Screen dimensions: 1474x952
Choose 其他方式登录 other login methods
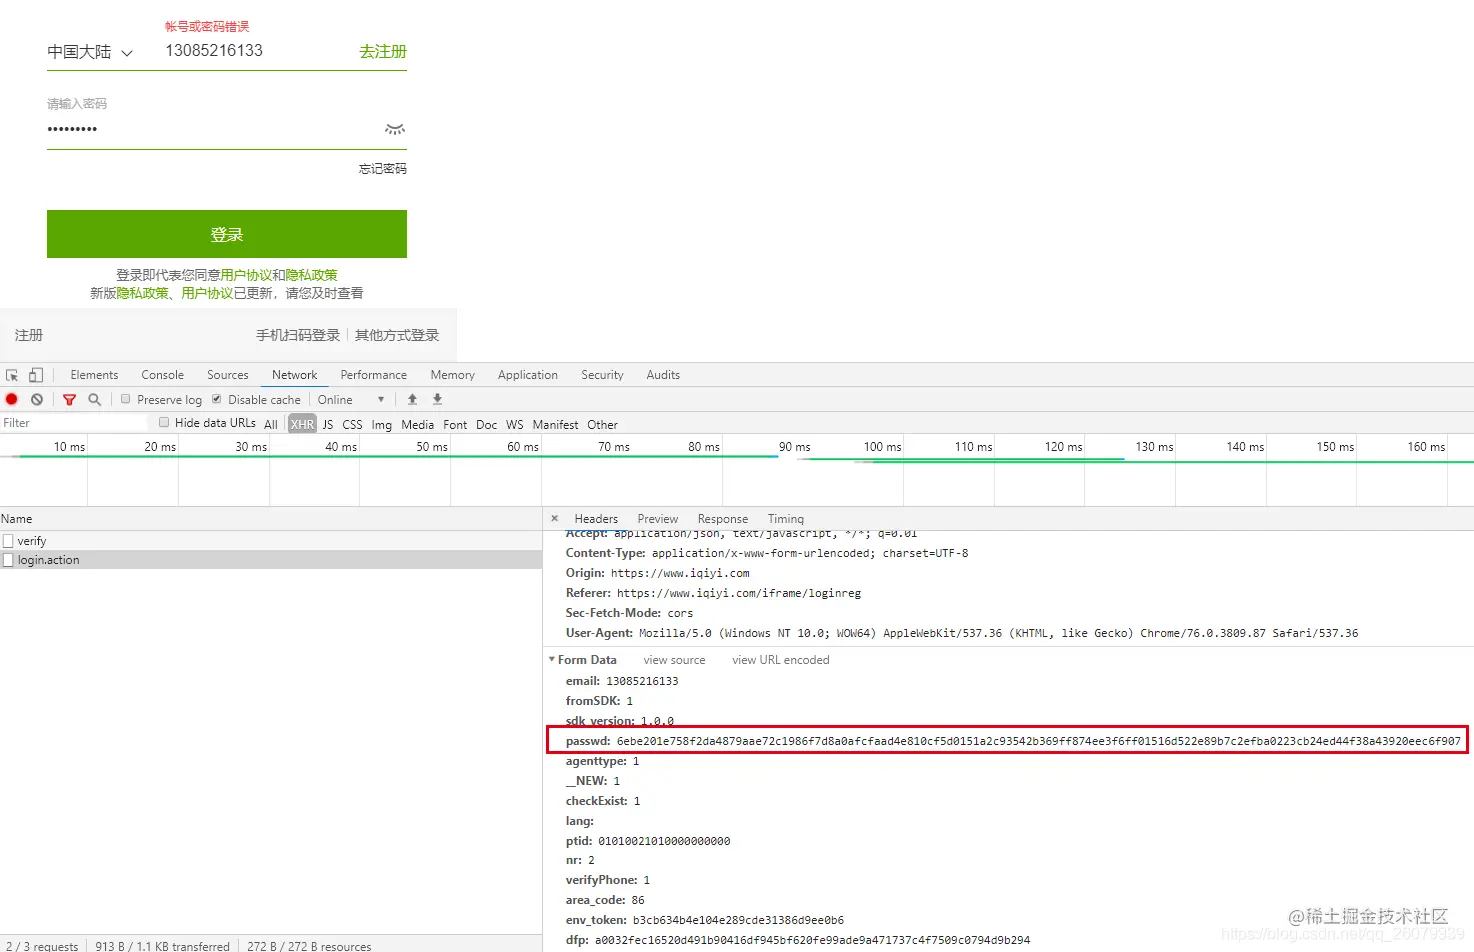coord(397,335)
